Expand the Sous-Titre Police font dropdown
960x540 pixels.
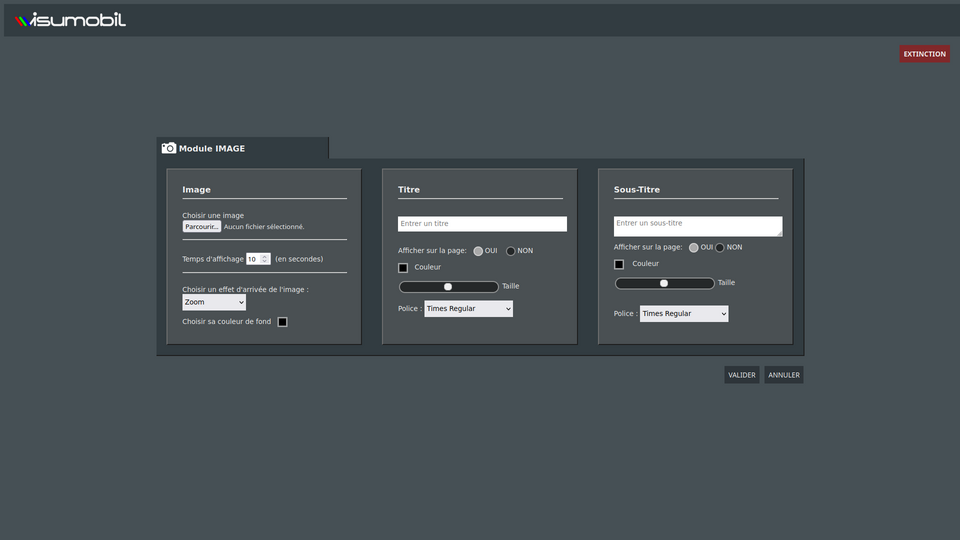click(x=684, y=314)
